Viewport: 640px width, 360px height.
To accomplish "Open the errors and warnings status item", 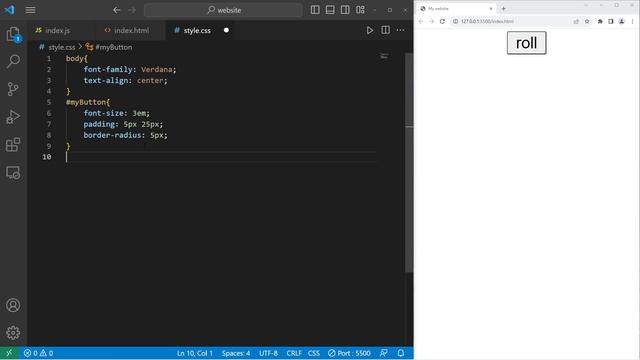I will [x=38, y=353].
